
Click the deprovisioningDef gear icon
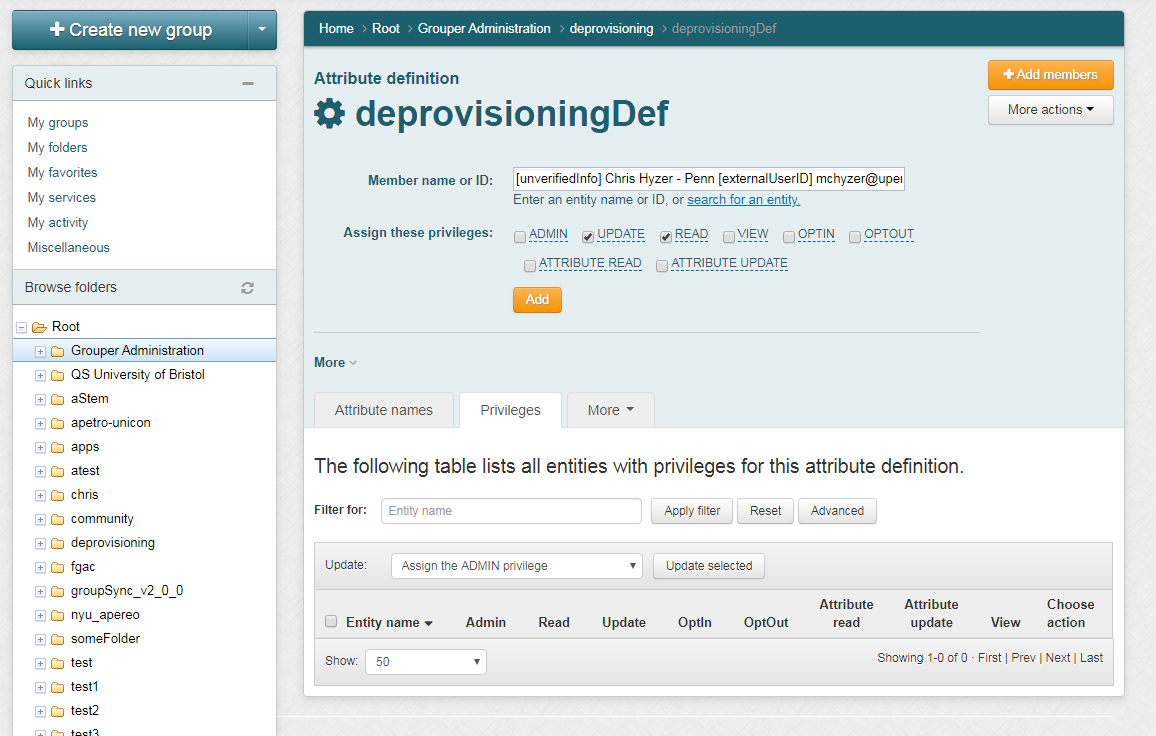(x=329, y=114)
